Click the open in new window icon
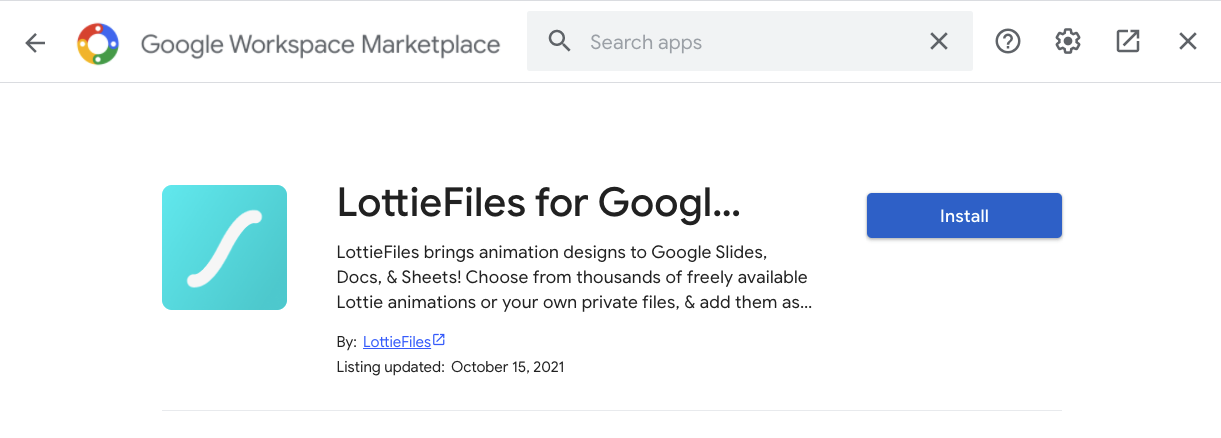The image size is (1221, 438). 1127,41
